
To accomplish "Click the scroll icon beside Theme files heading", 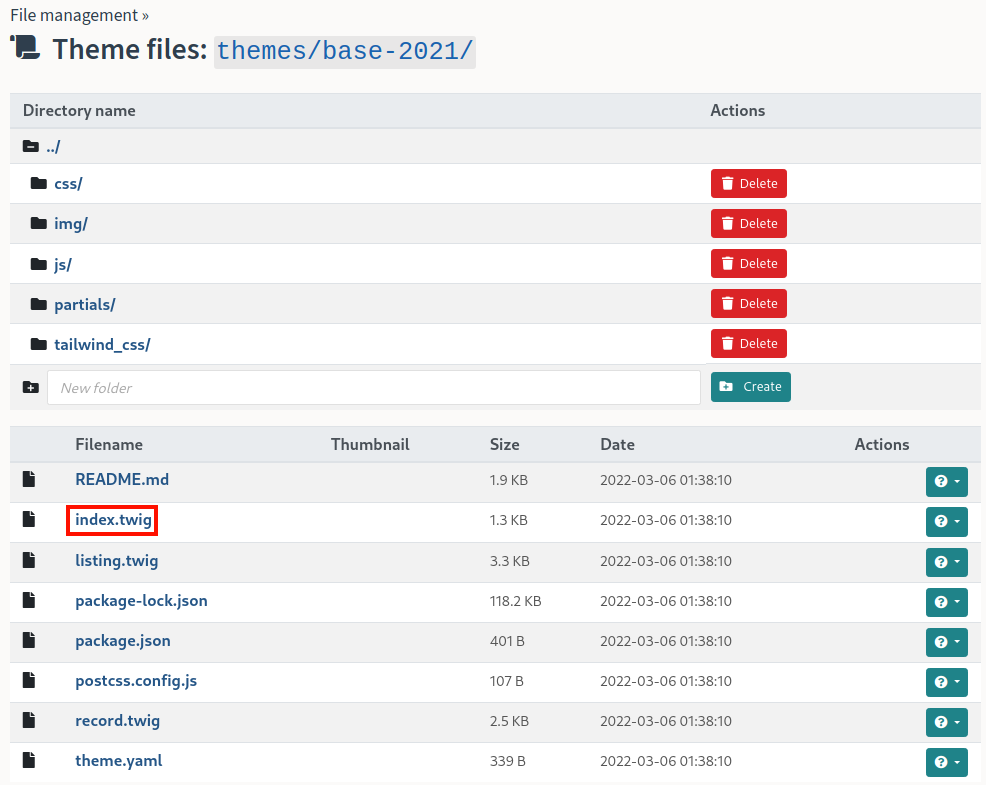I will click(x=25, y=48).
